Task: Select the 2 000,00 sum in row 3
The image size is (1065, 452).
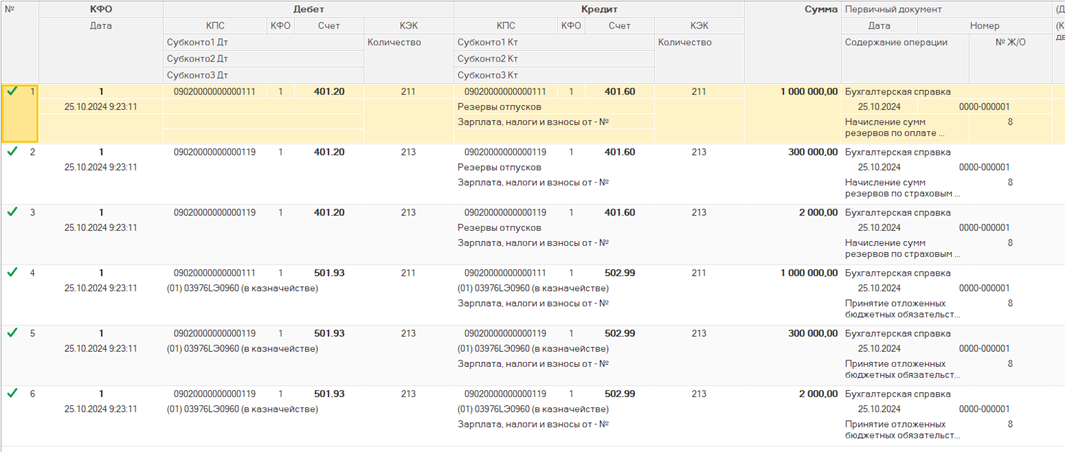Action: click(818, 213)
